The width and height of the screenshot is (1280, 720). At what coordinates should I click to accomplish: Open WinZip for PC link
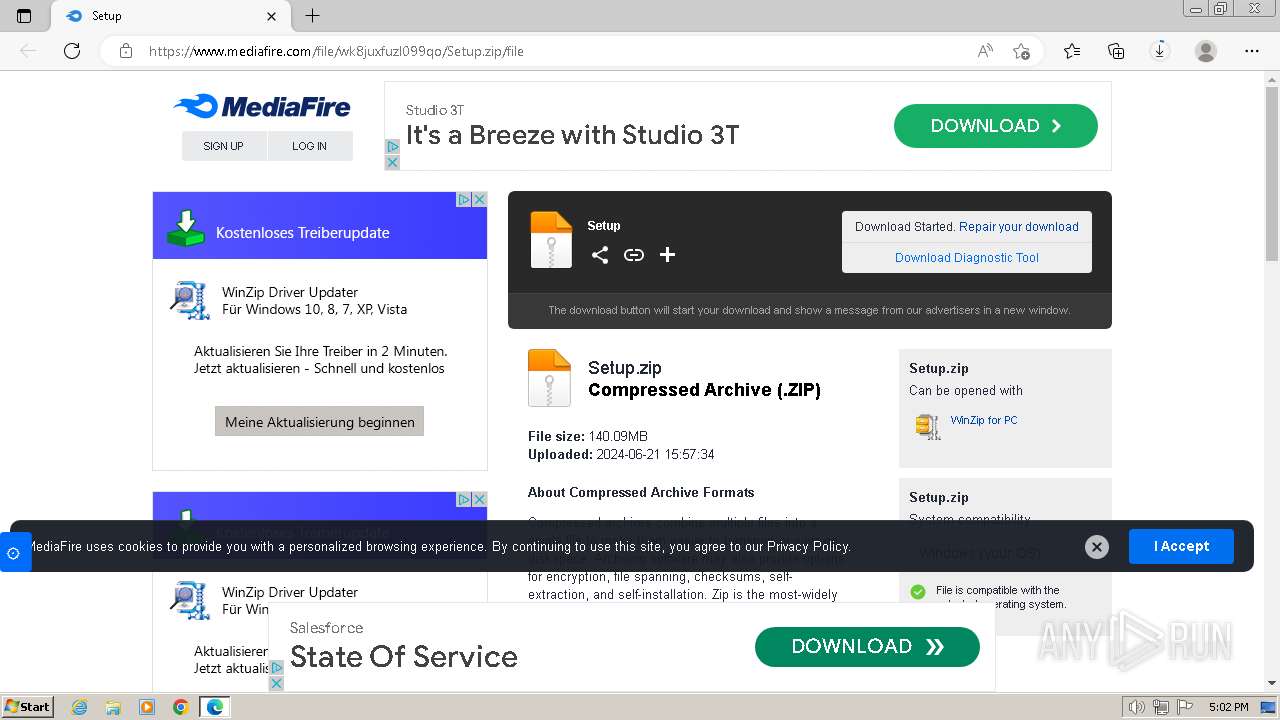pos(984,420)
